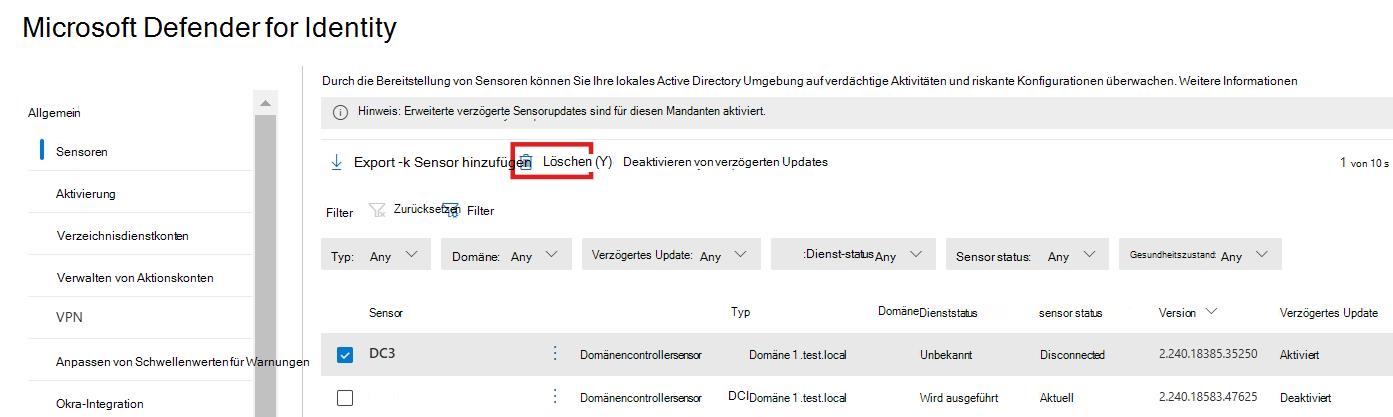
Task: Open VPN settings in the sidebar
Action: tap(69, 318)
